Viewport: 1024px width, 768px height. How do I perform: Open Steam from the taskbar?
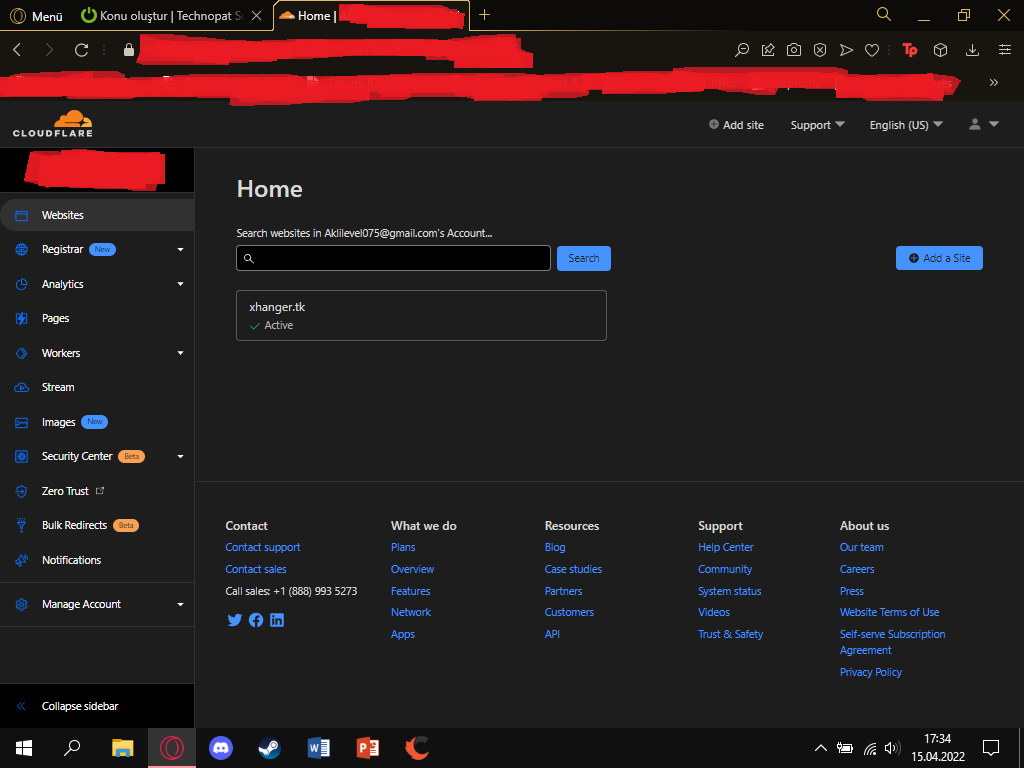click(x=269, y=748)
